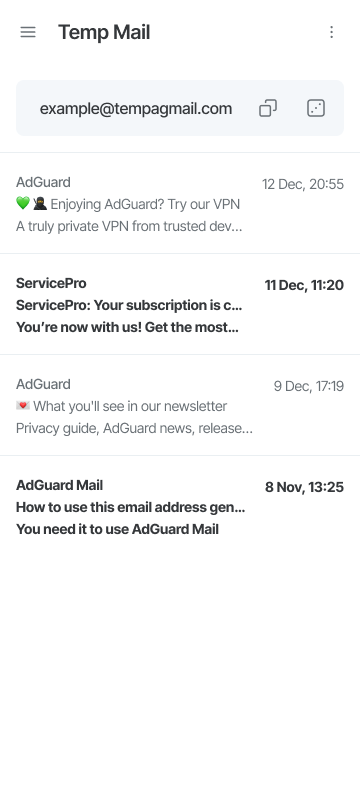
Task: Click the 9 Dec, 17:19 timestamp
Action: coord(308,386)
